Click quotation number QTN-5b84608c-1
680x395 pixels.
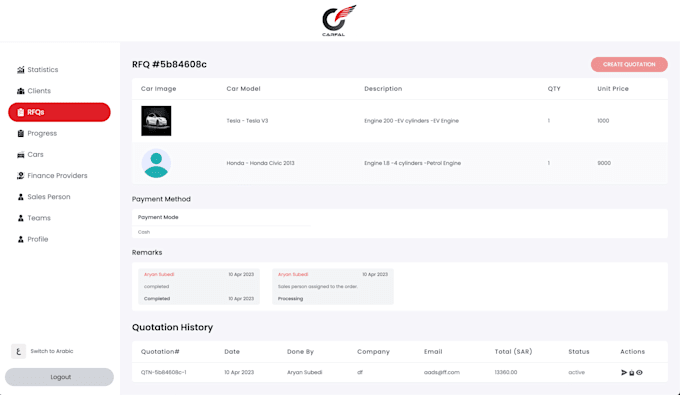click(x=163, y=372)
